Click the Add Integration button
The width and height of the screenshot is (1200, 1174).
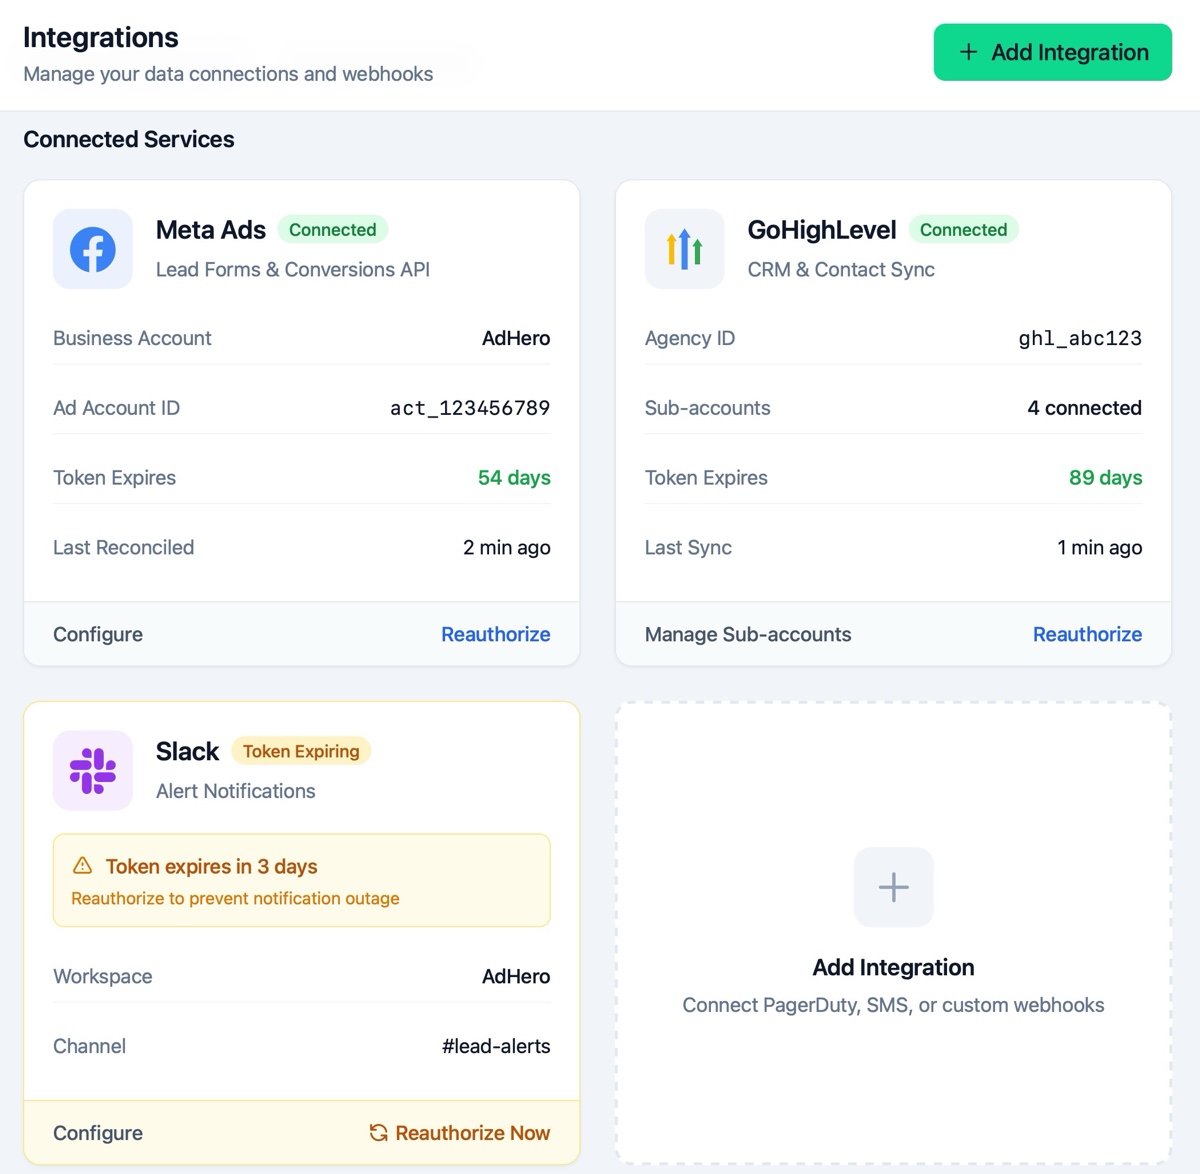[x=1052, y=52]
